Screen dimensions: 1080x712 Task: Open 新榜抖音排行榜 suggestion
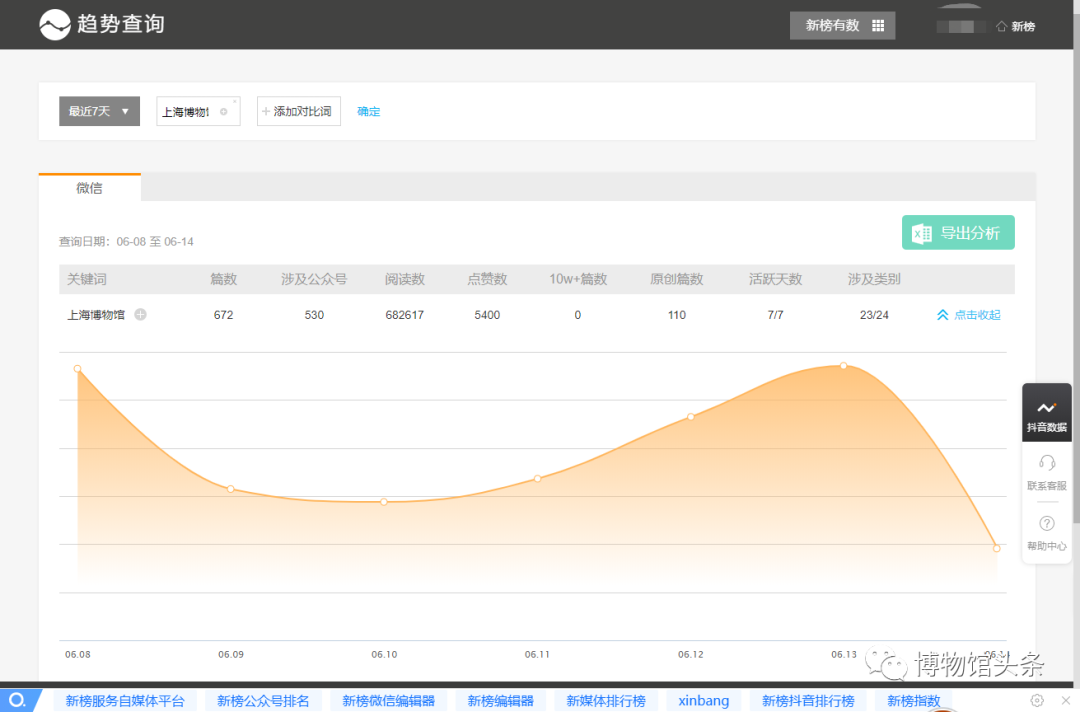[808, 701]
